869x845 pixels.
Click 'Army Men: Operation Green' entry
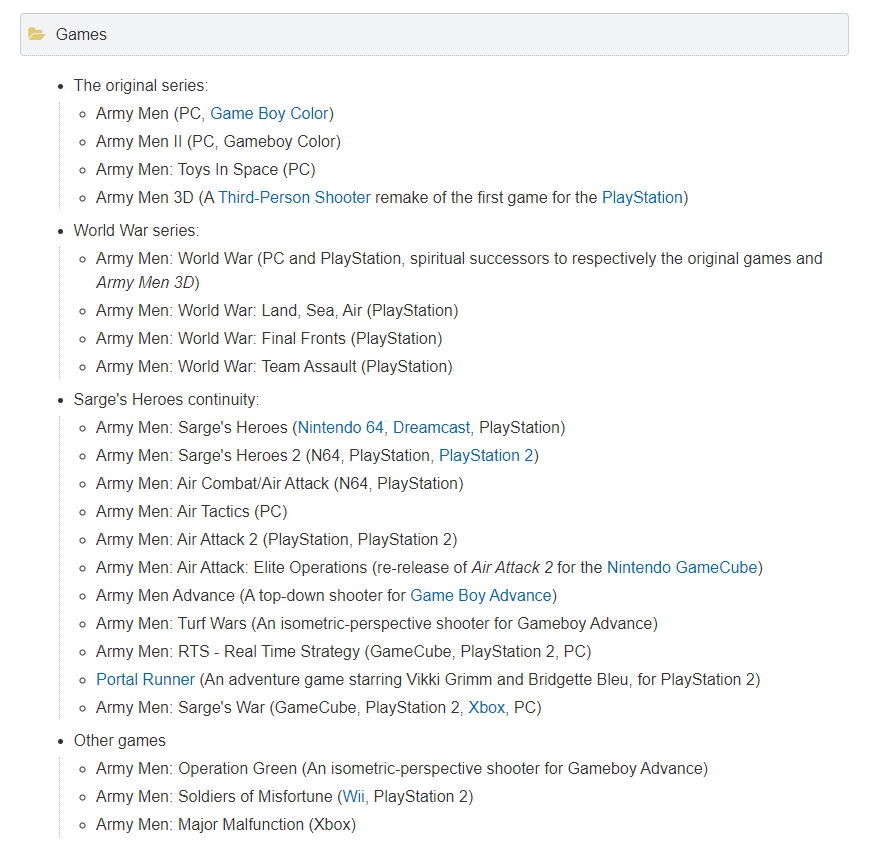tap(402, 769)
